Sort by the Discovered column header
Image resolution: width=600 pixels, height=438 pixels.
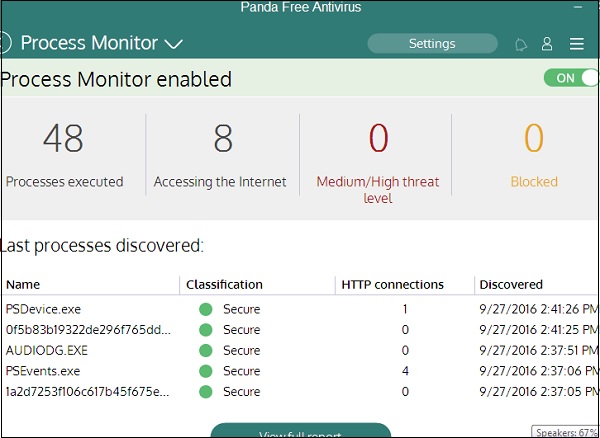pyautogui.click(x=511, y=285)
